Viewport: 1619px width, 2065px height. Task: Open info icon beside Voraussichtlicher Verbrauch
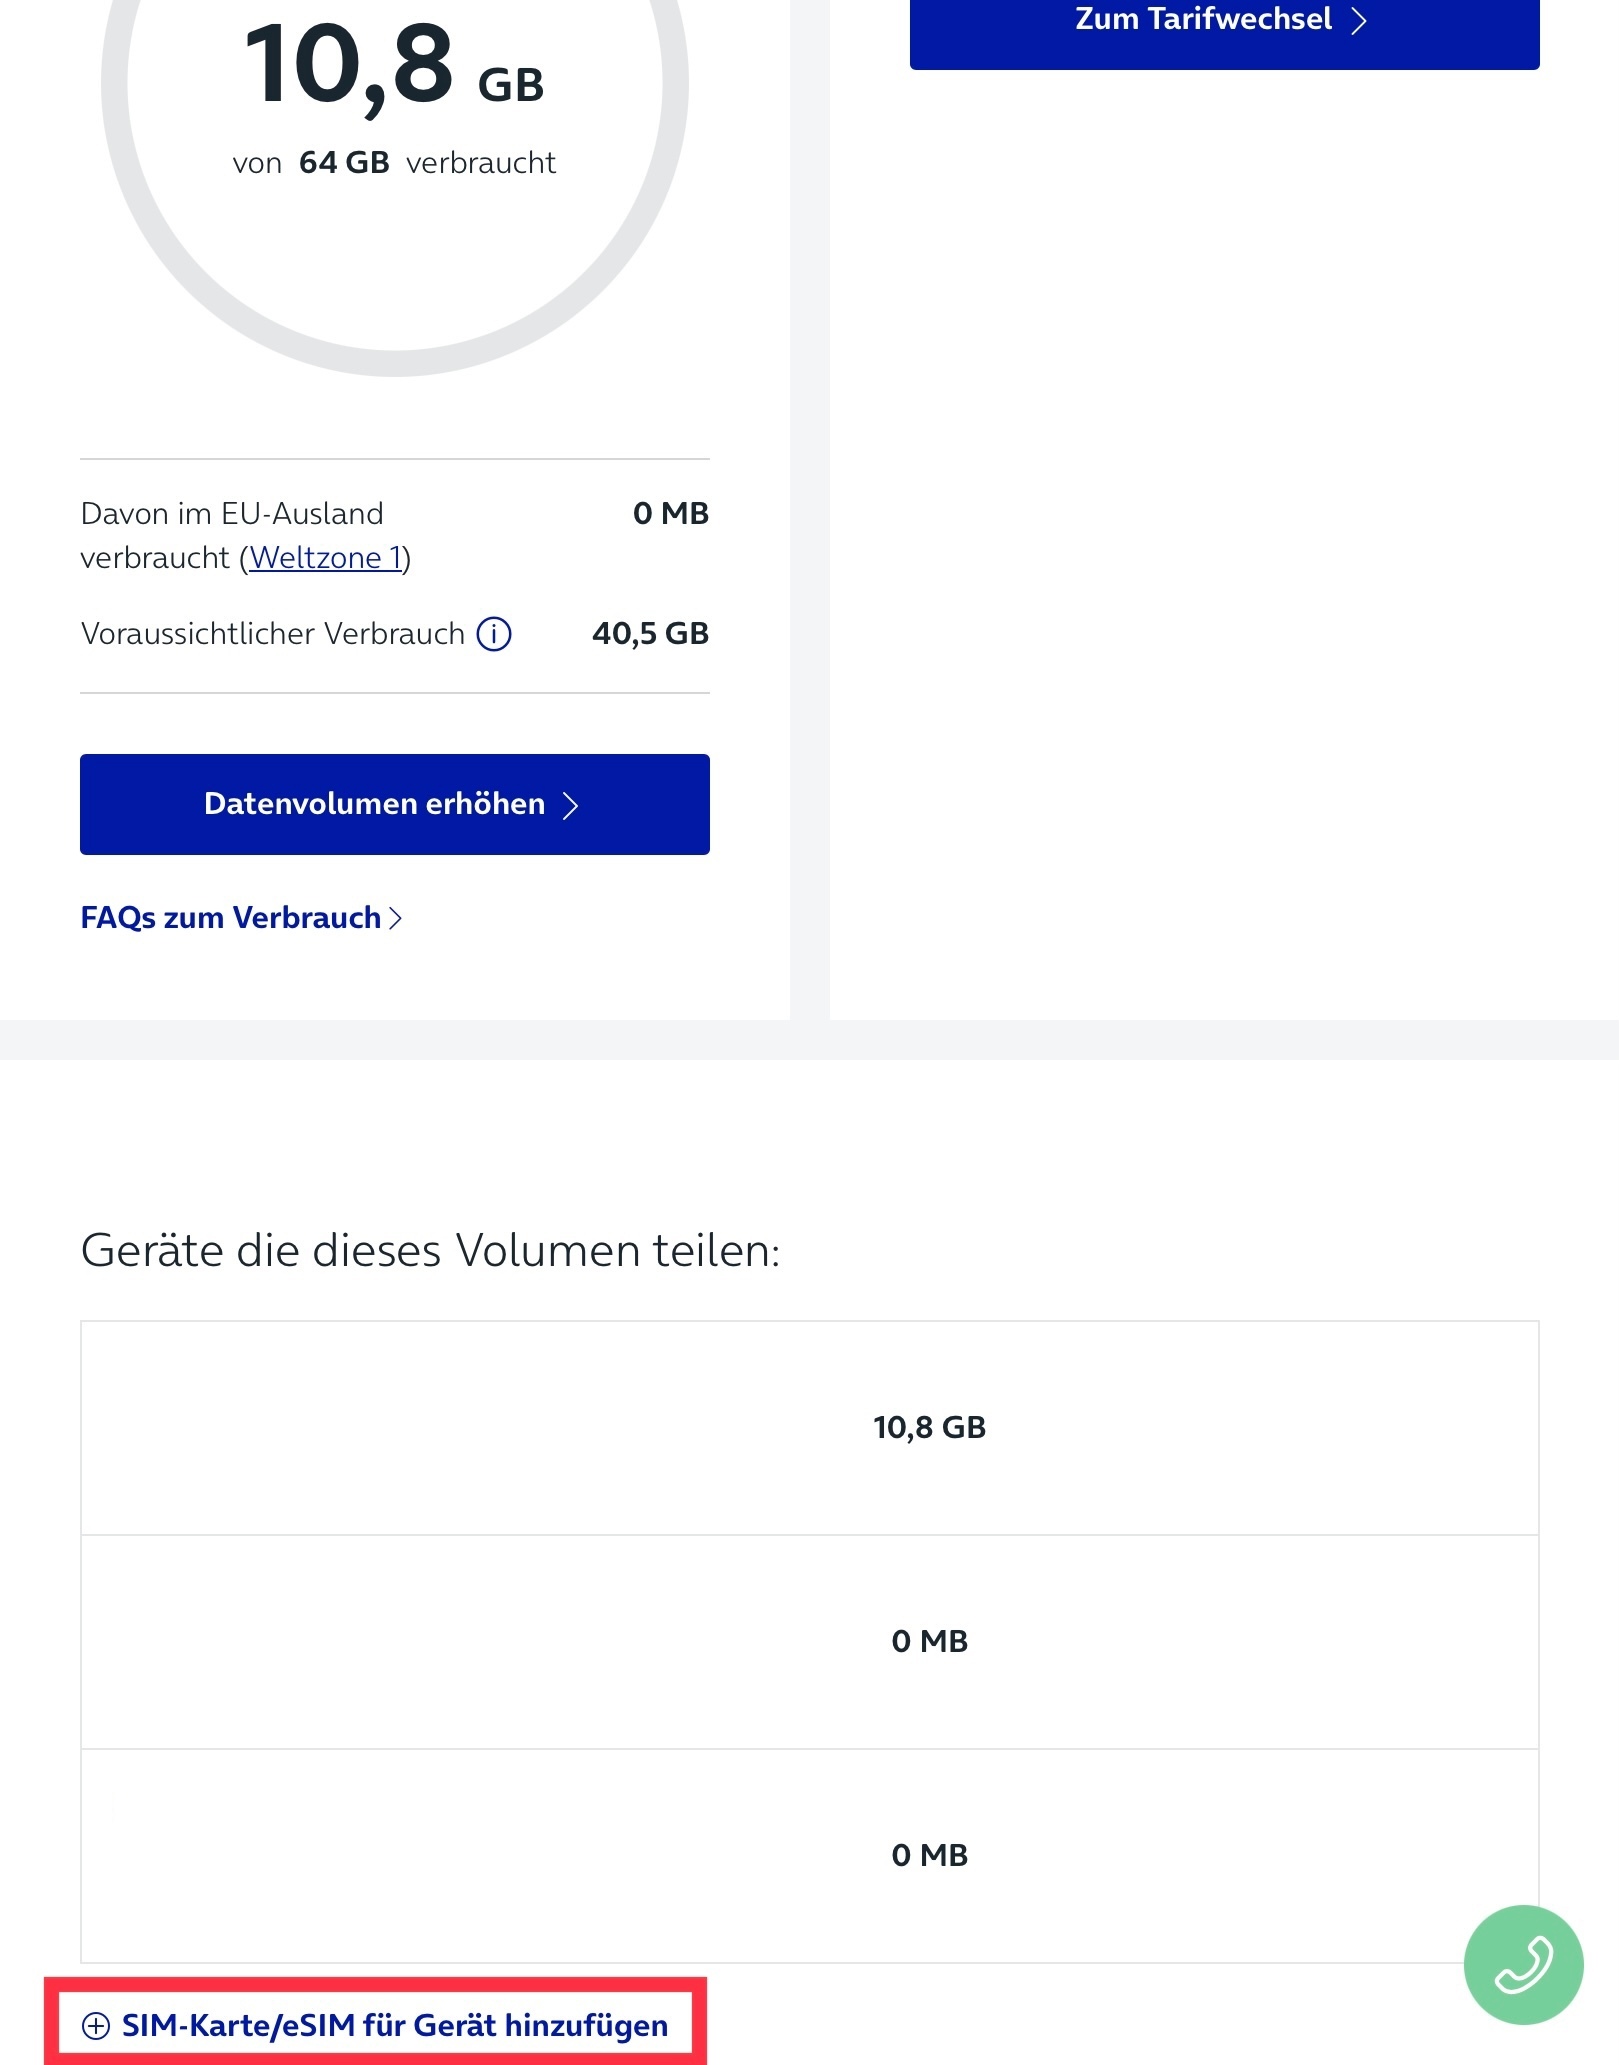pos(494,634)
